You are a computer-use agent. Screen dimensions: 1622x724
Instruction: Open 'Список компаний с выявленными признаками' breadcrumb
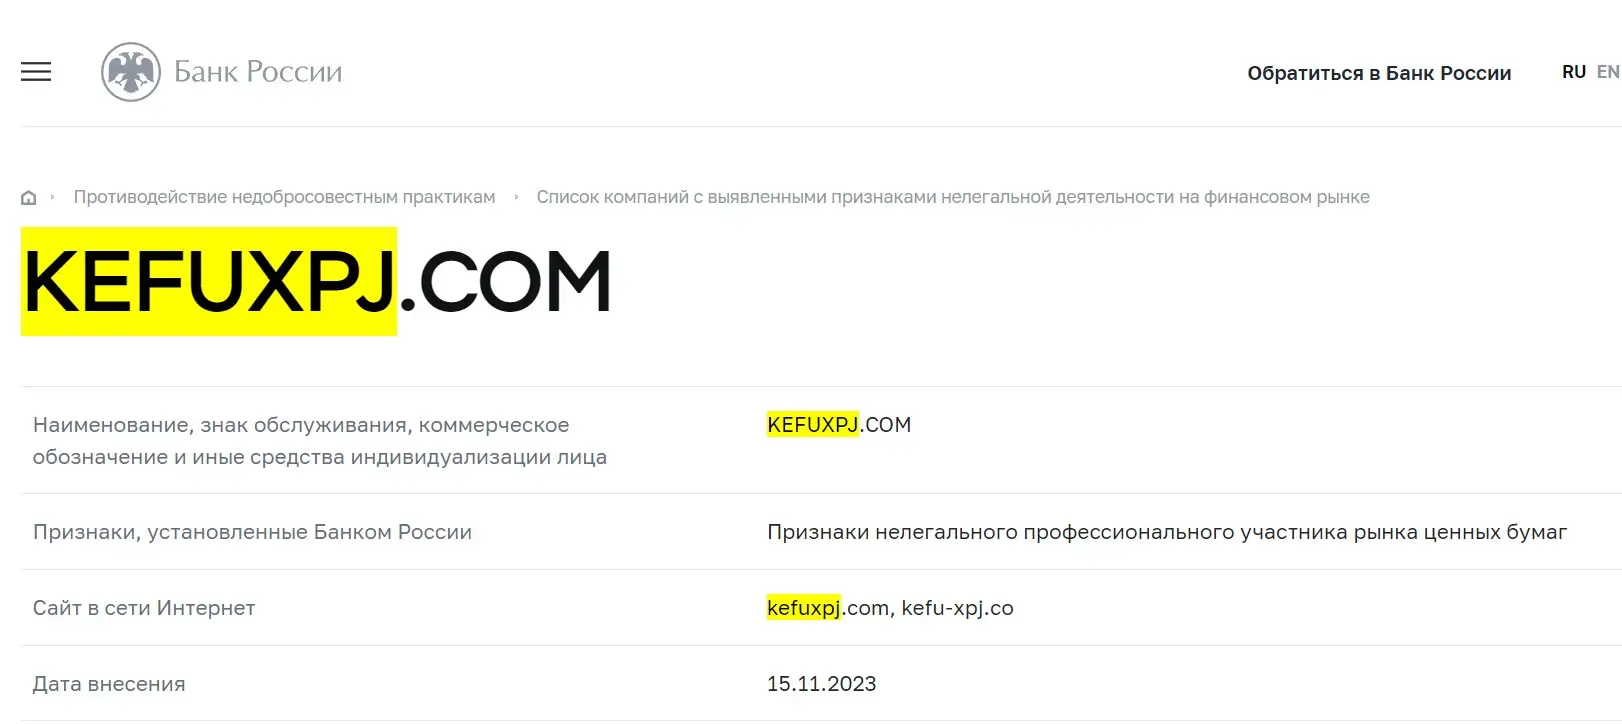pyautogui.click(x=952, y=197)
